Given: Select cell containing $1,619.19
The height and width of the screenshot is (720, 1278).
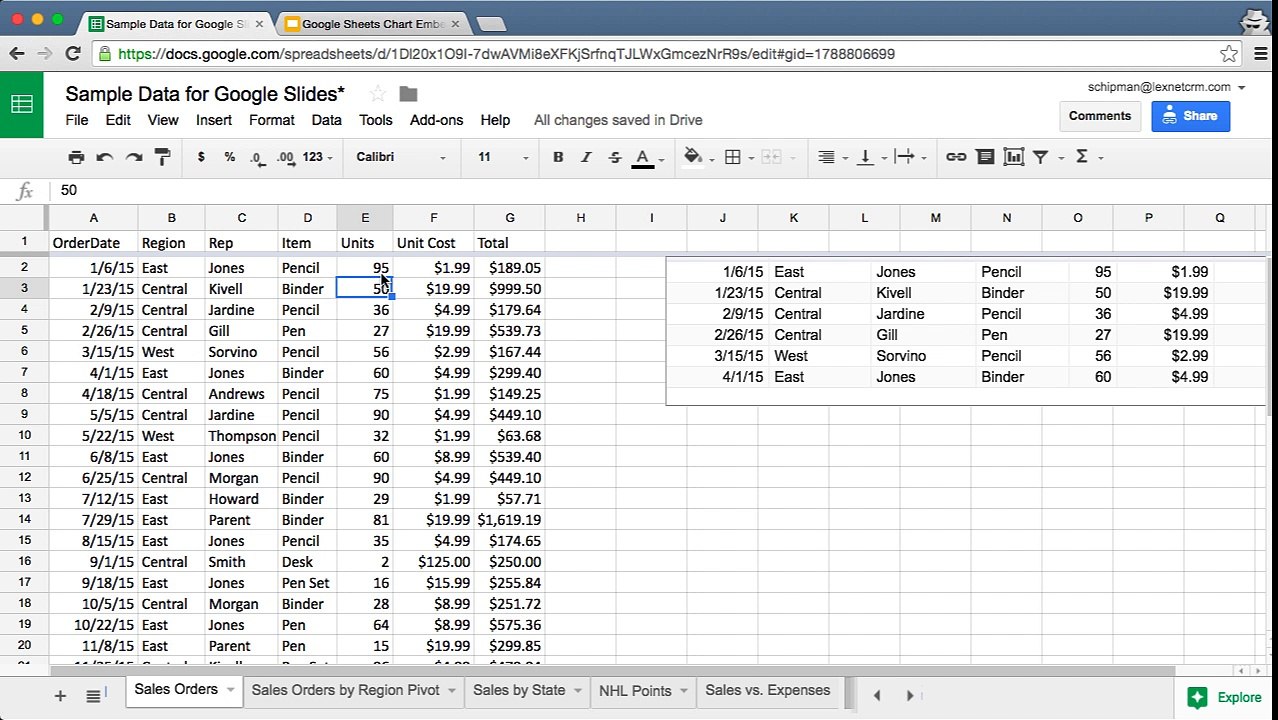Looking at the screenshot, I should (509, 520).
